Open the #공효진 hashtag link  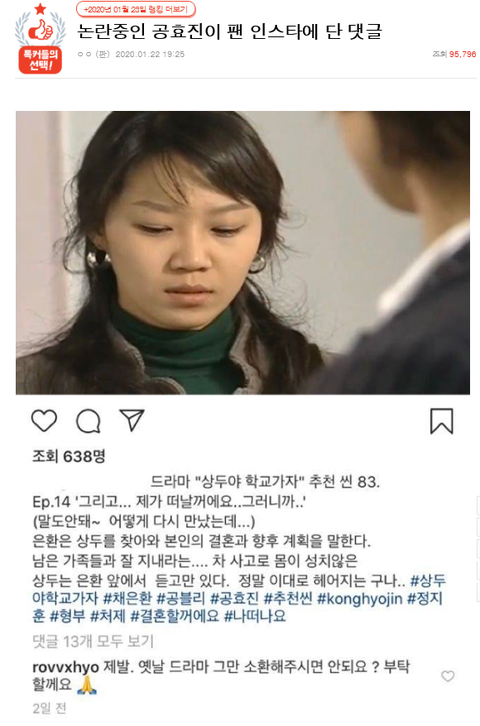[x=234, y=599]
